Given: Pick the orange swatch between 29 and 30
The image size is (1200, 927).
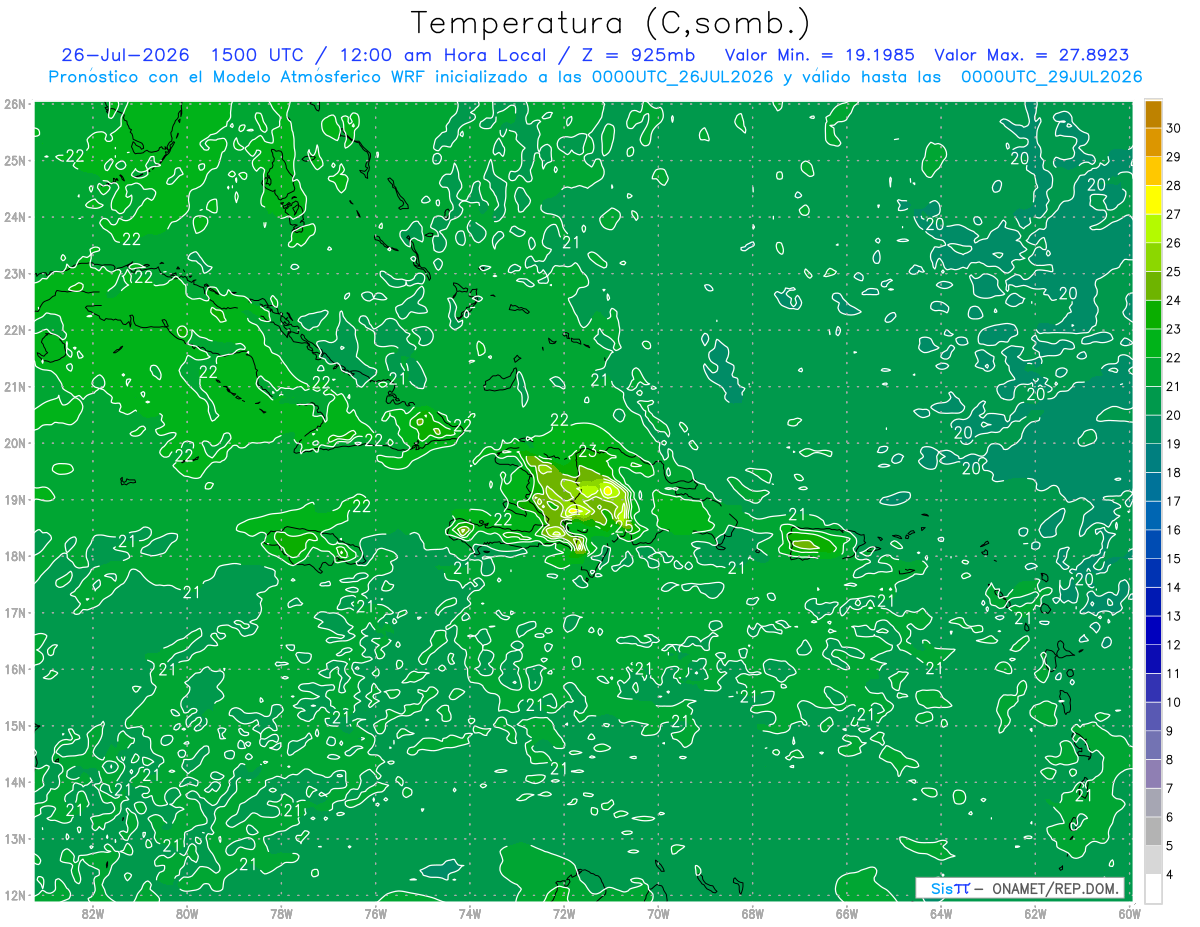Looking at the screenshot, I should (1153, 142).
